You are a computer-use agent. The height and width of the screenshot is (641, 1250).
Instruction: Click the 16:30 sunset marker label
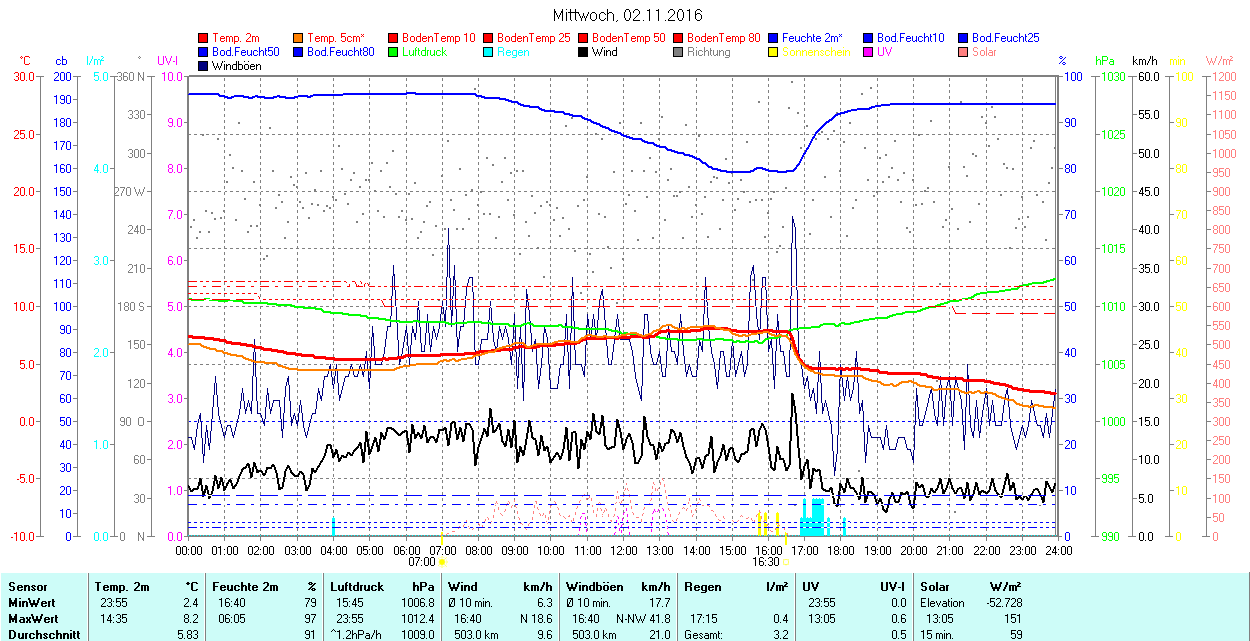point(765,562)
